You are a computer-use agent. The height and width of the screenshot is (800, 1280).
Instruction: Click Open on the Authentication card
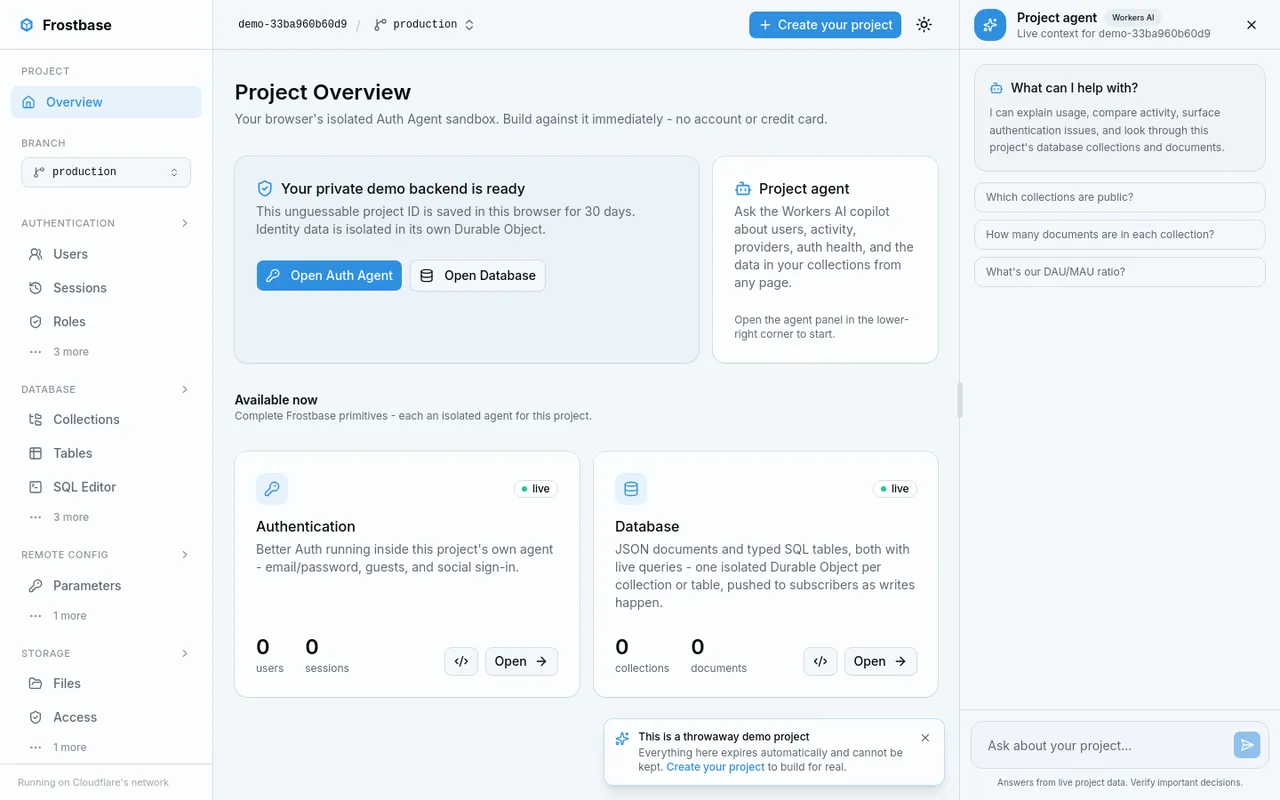click(521, 661)
